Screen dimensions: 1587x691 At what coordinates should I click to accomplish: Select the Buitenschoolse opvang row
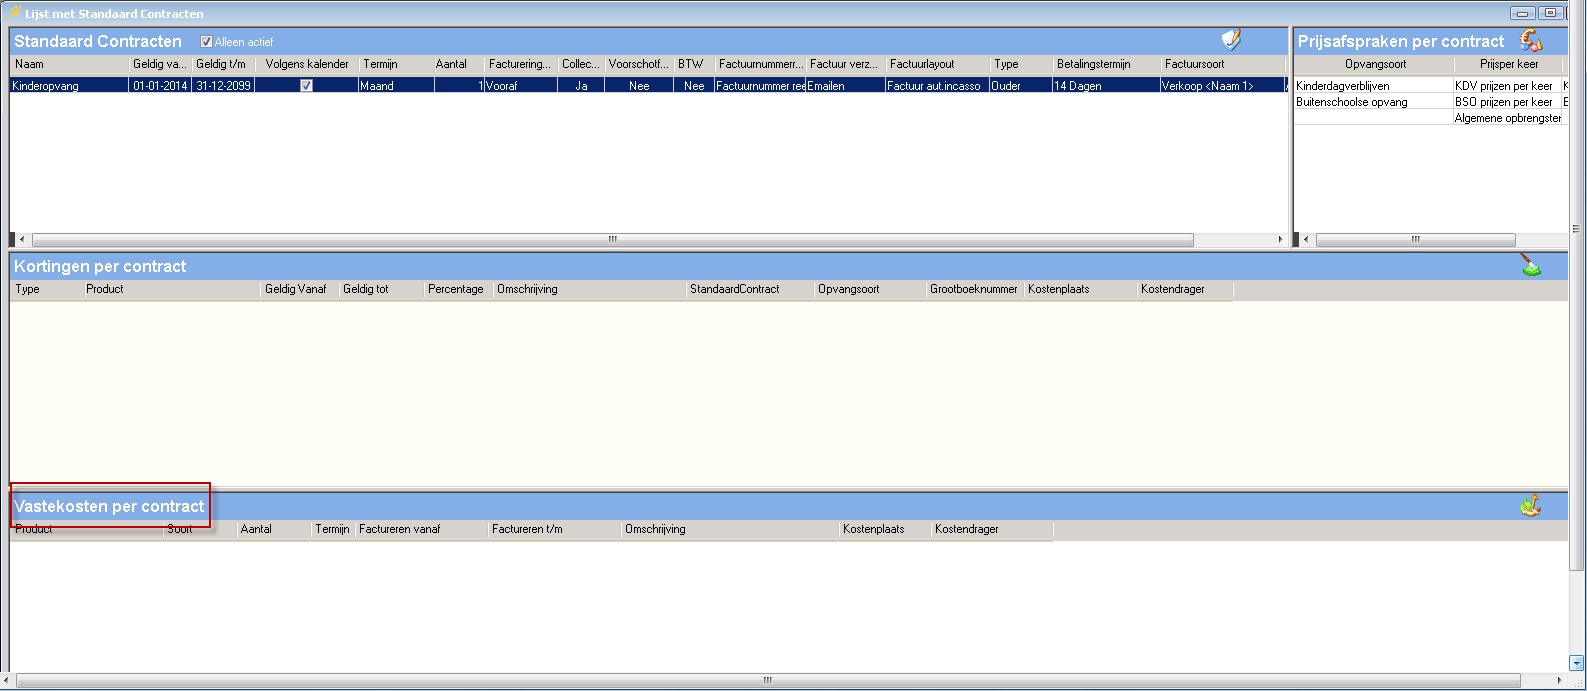[x=1372, y=102]
